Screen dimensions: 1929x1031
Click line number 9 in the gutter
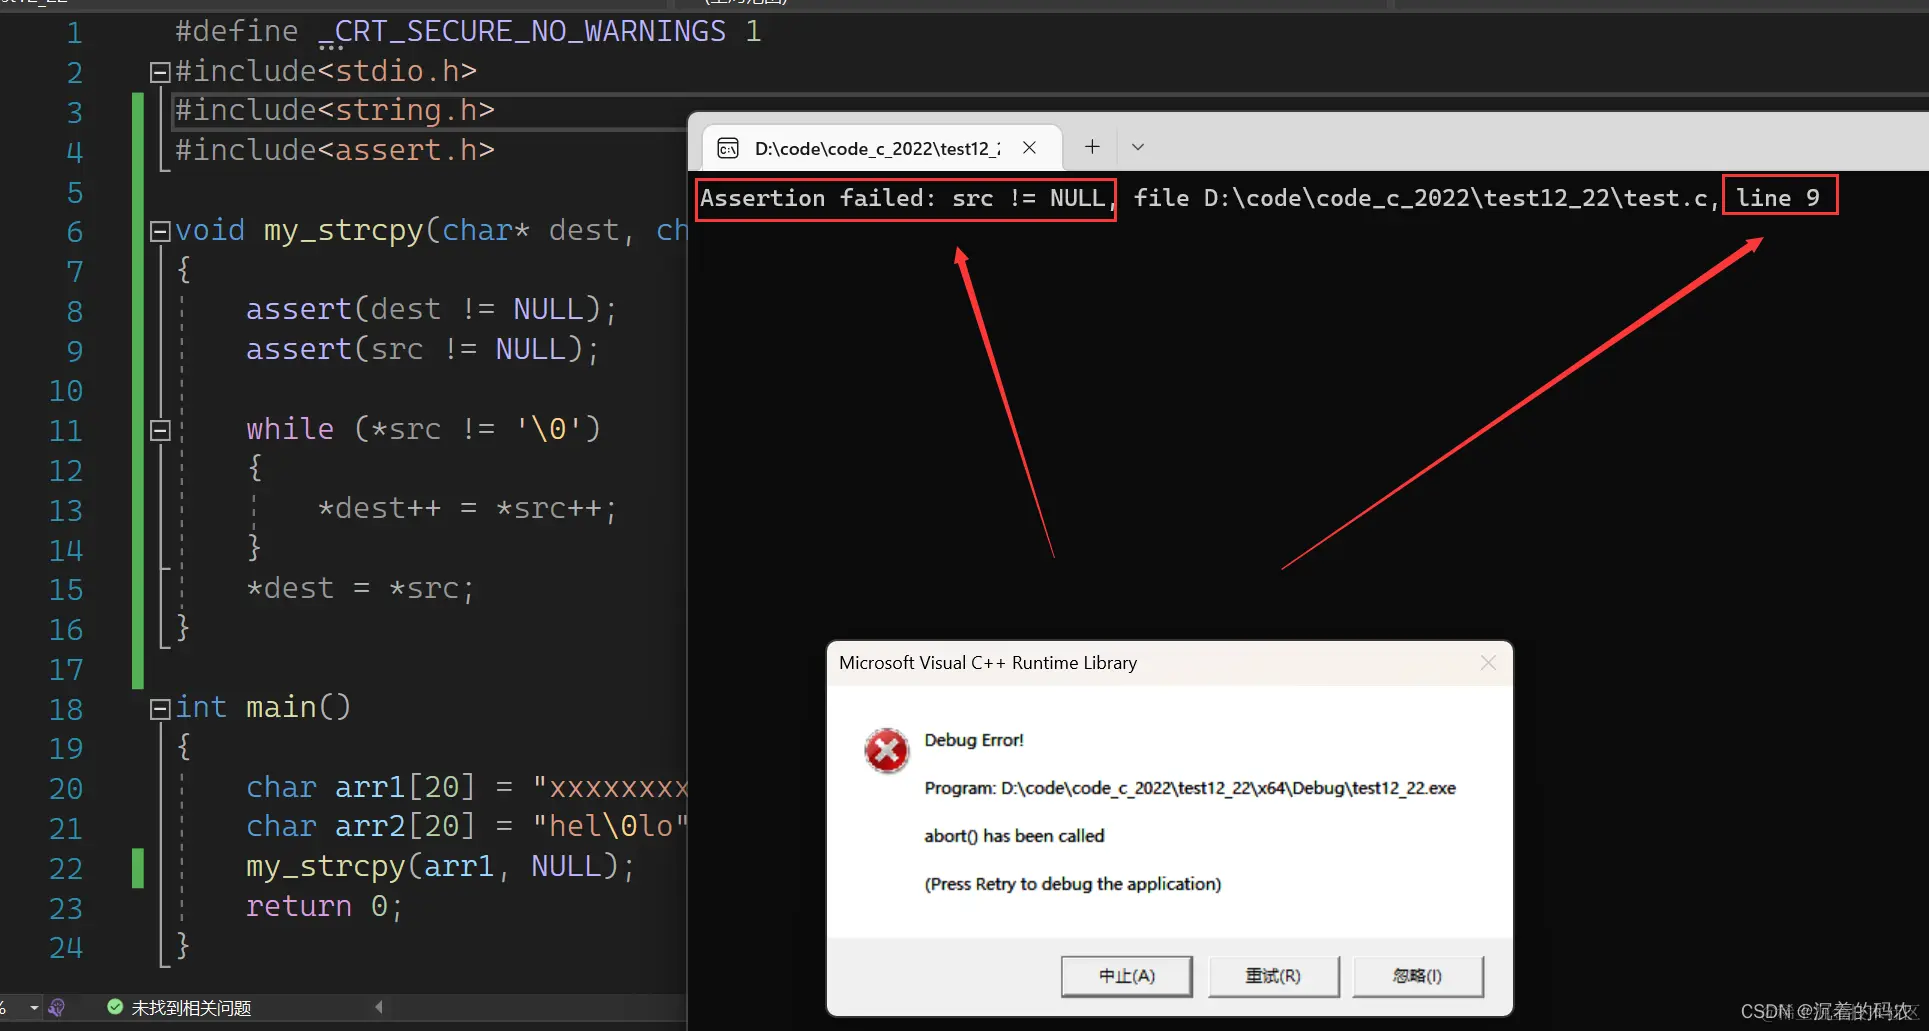[74, 351]
